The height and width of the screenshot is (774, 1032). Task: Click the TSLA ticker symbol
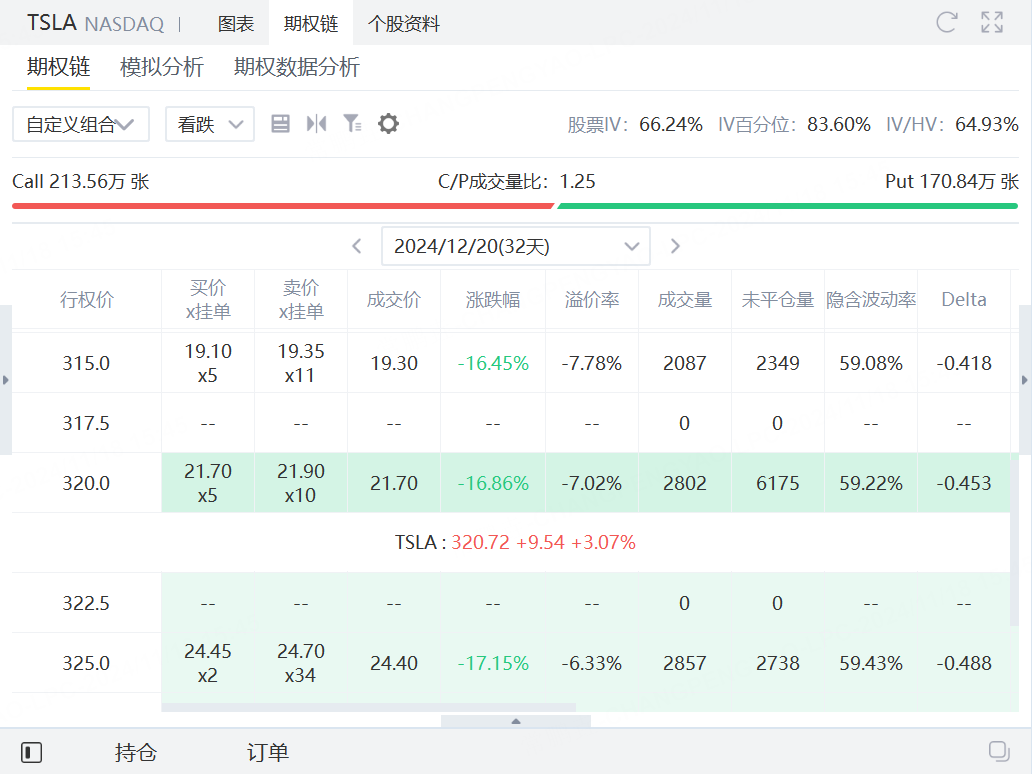coord(51,23)
